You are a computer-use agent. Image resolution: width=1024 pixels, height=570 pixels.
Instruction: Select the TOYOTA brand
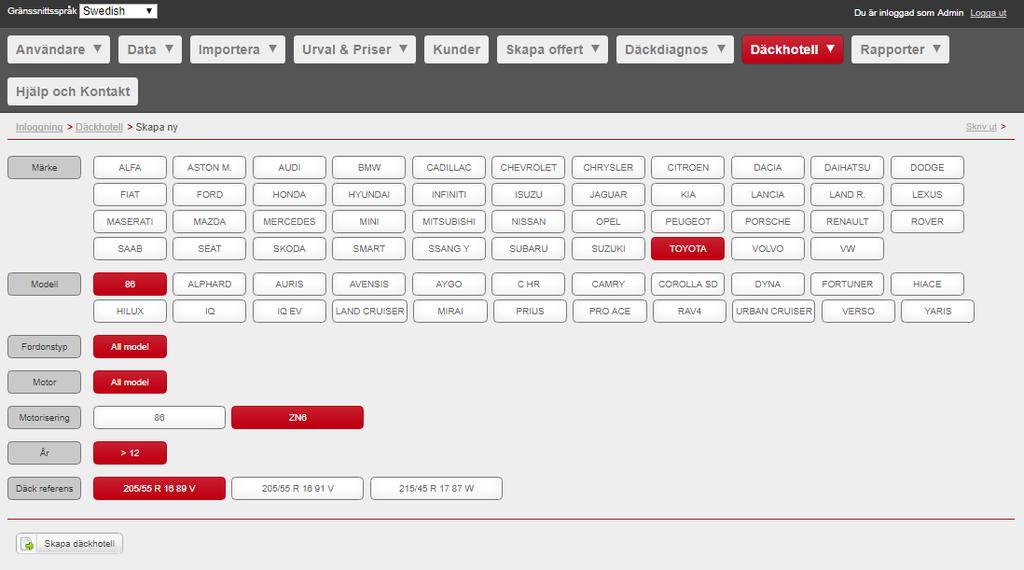click(688, 249)
